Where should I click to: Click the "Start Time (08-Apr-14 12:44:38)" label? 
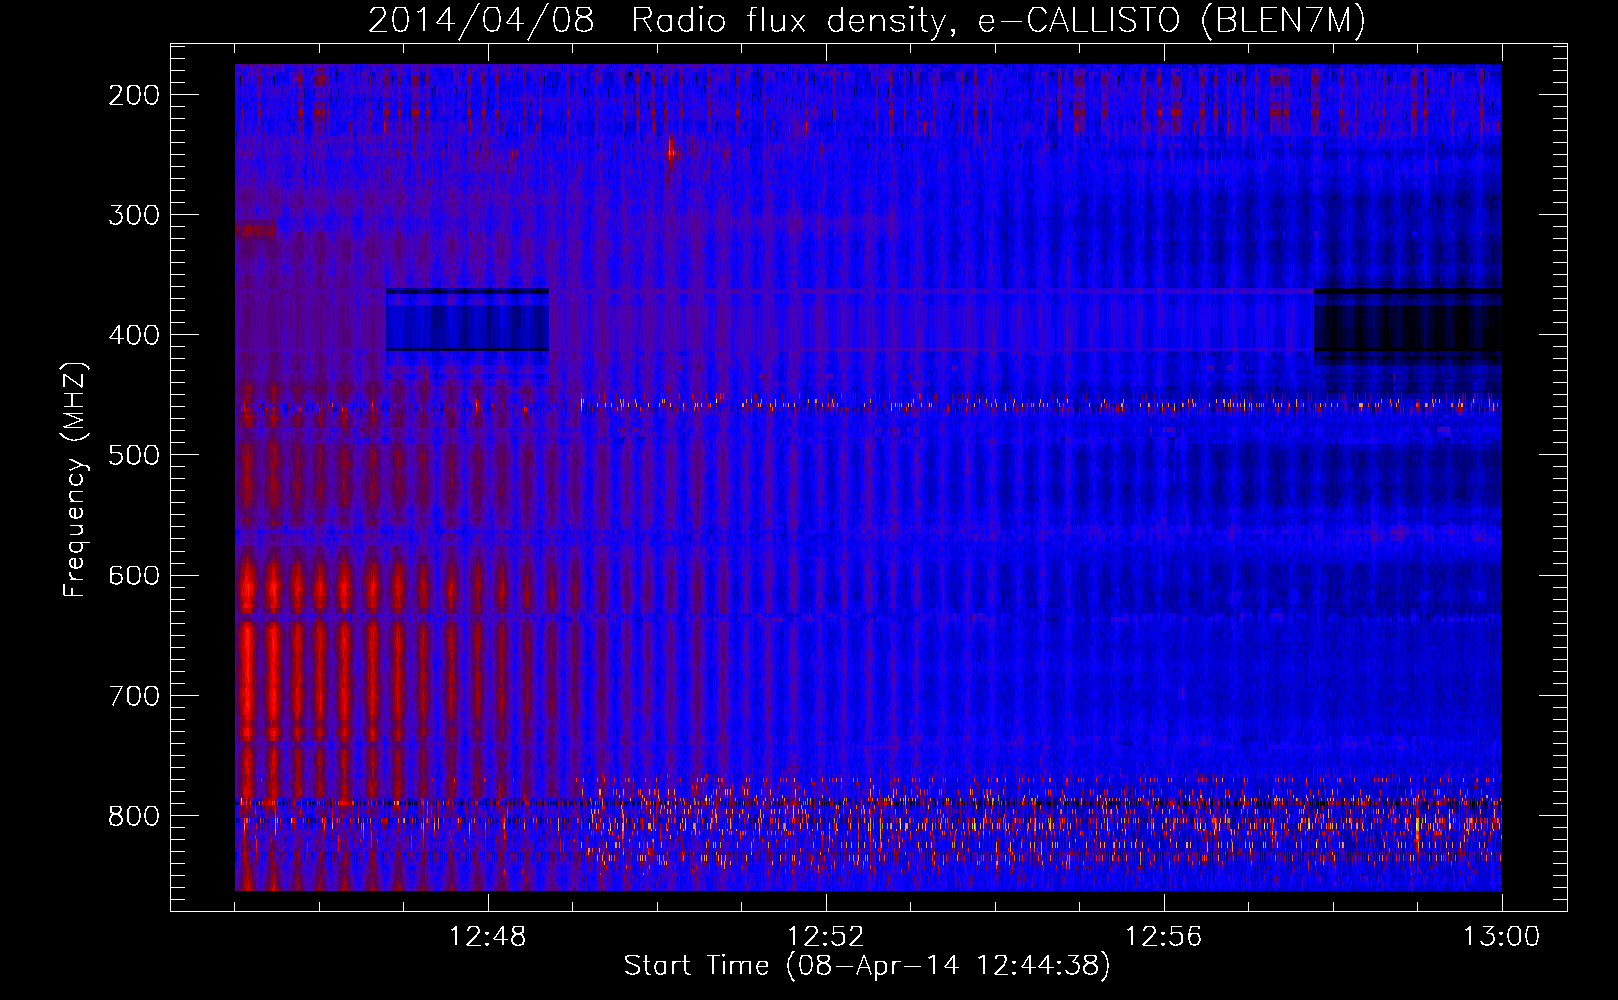[x=867, y=966]
